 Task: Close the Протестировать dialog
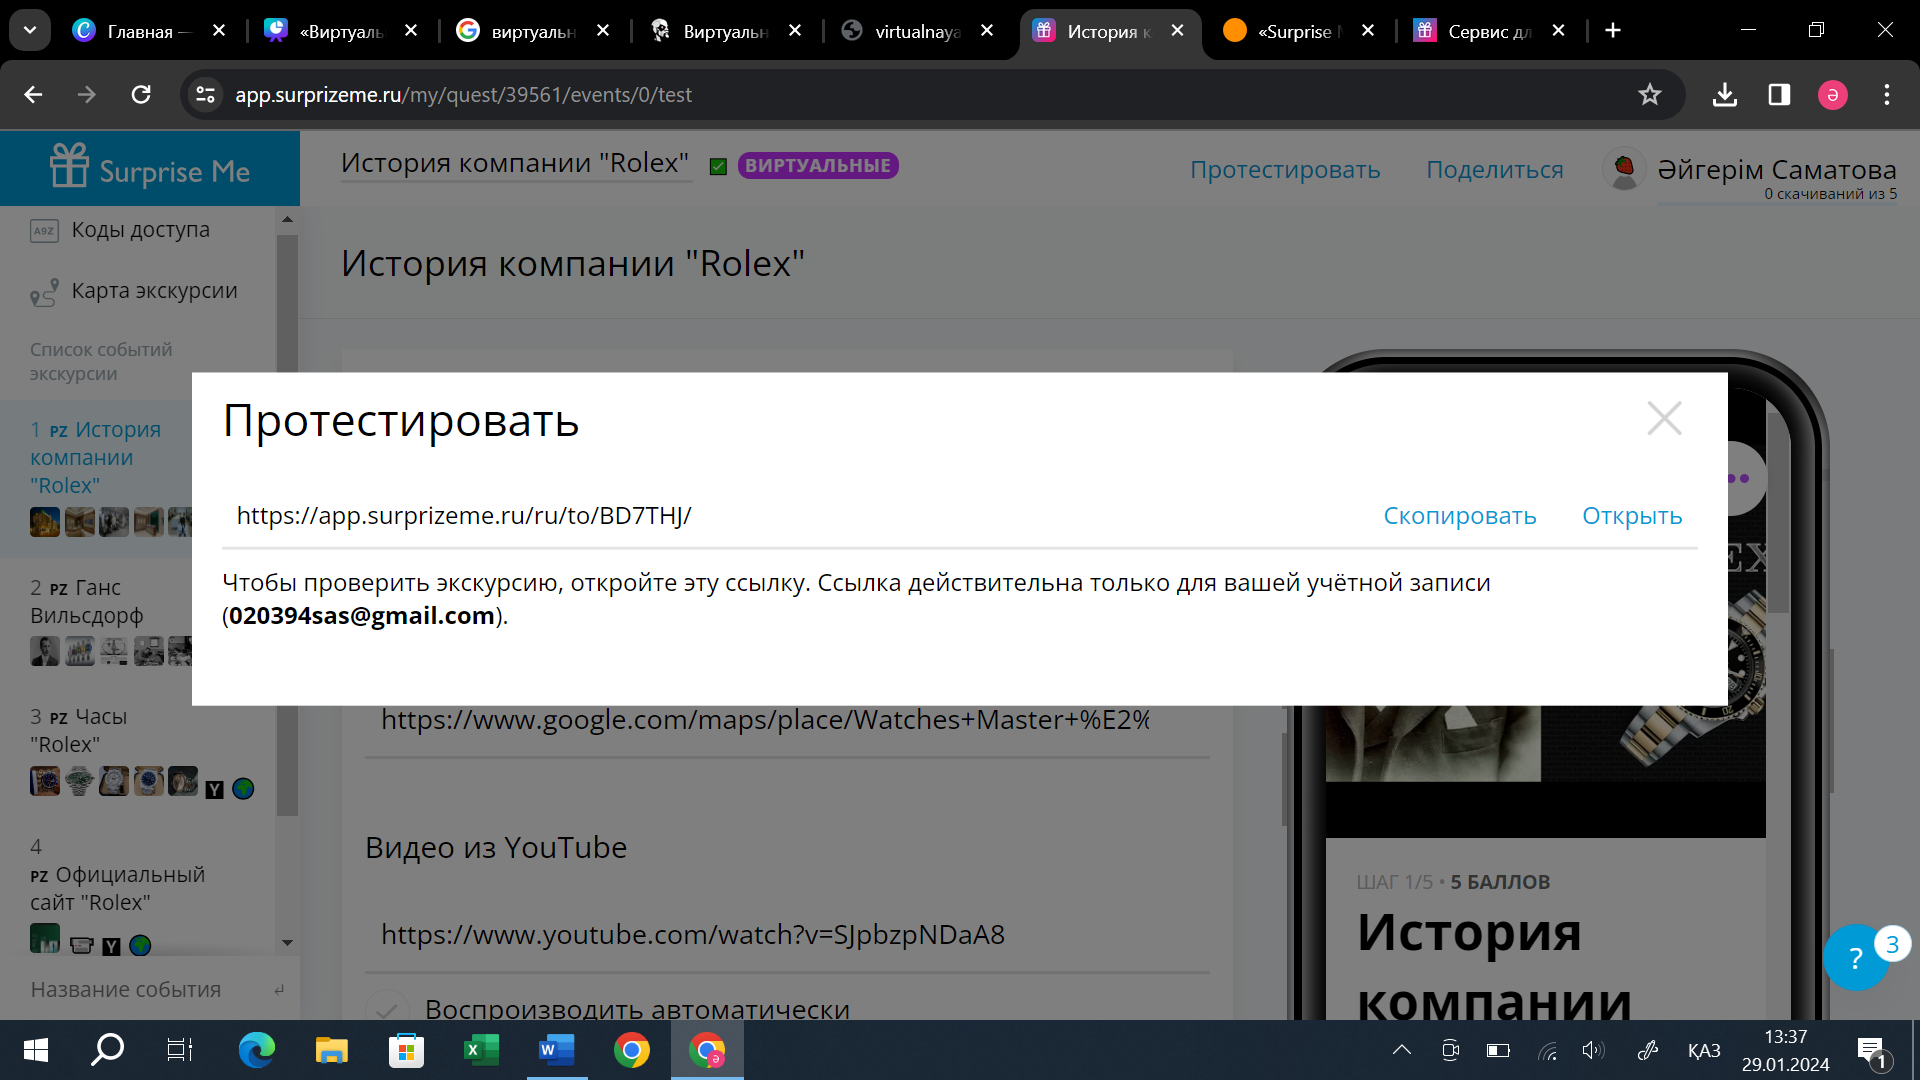(1664, 418)
